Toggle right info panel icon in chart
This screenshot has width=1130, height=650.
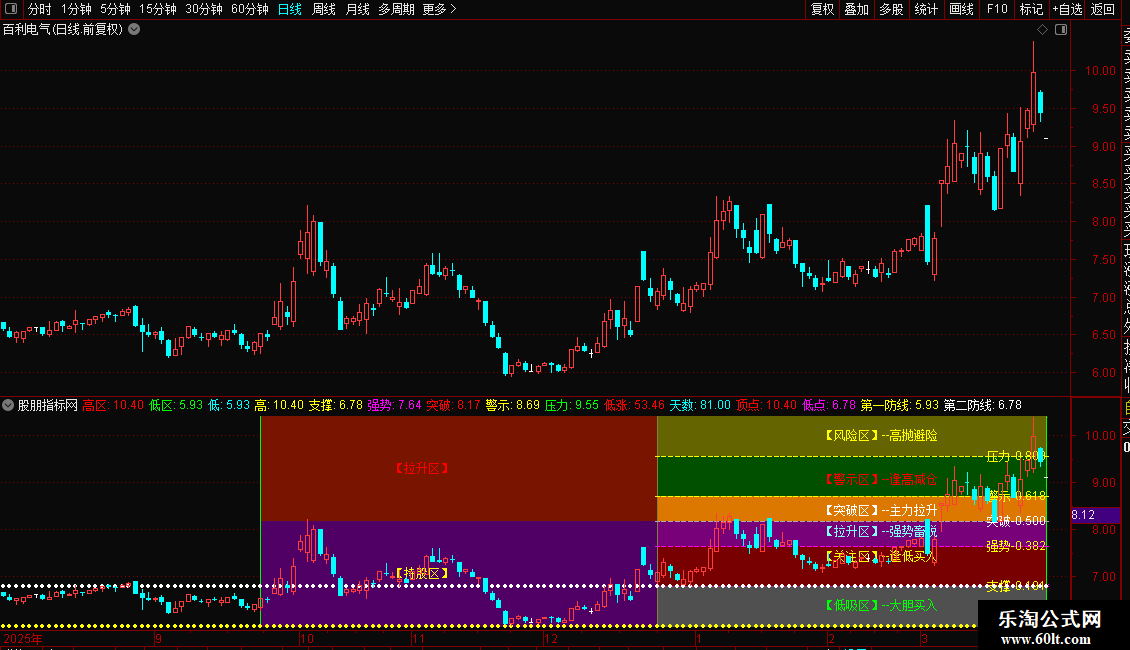[x=1061, y=30]
